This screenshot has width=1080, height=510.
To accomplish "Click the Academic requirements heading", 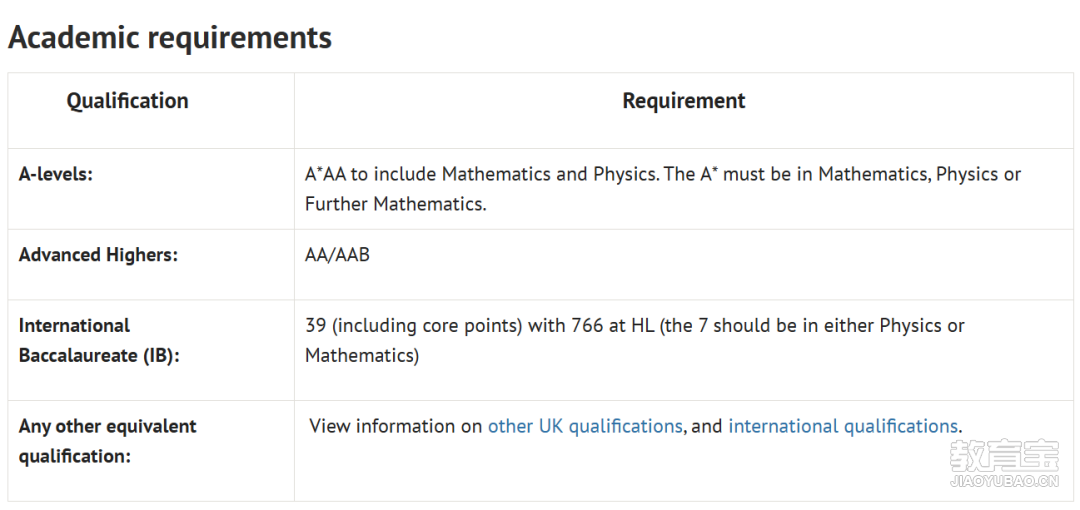I will 170,37.
